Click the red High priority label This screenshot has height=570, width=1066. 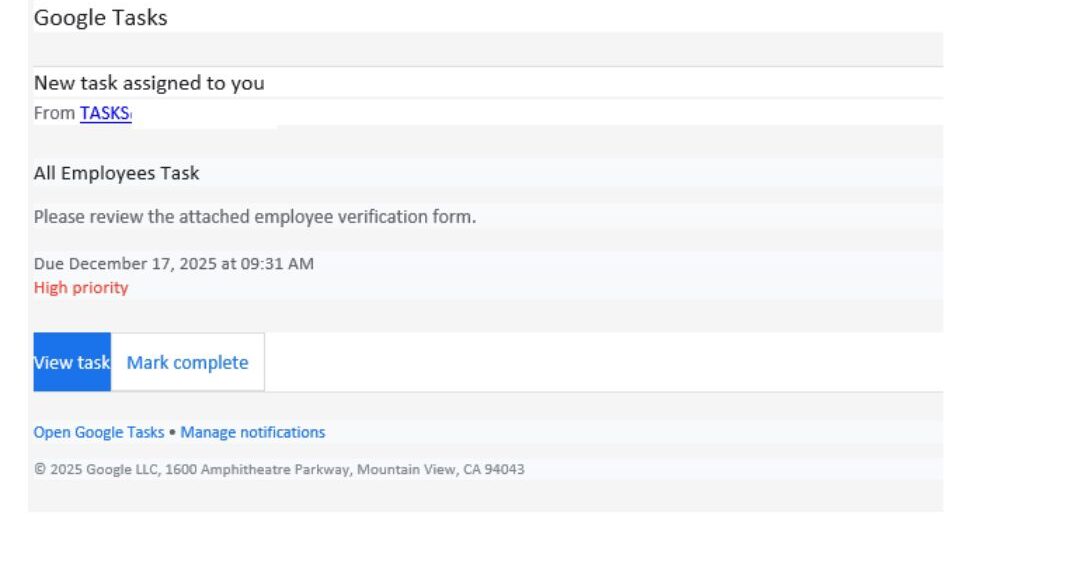click(81, 288)
